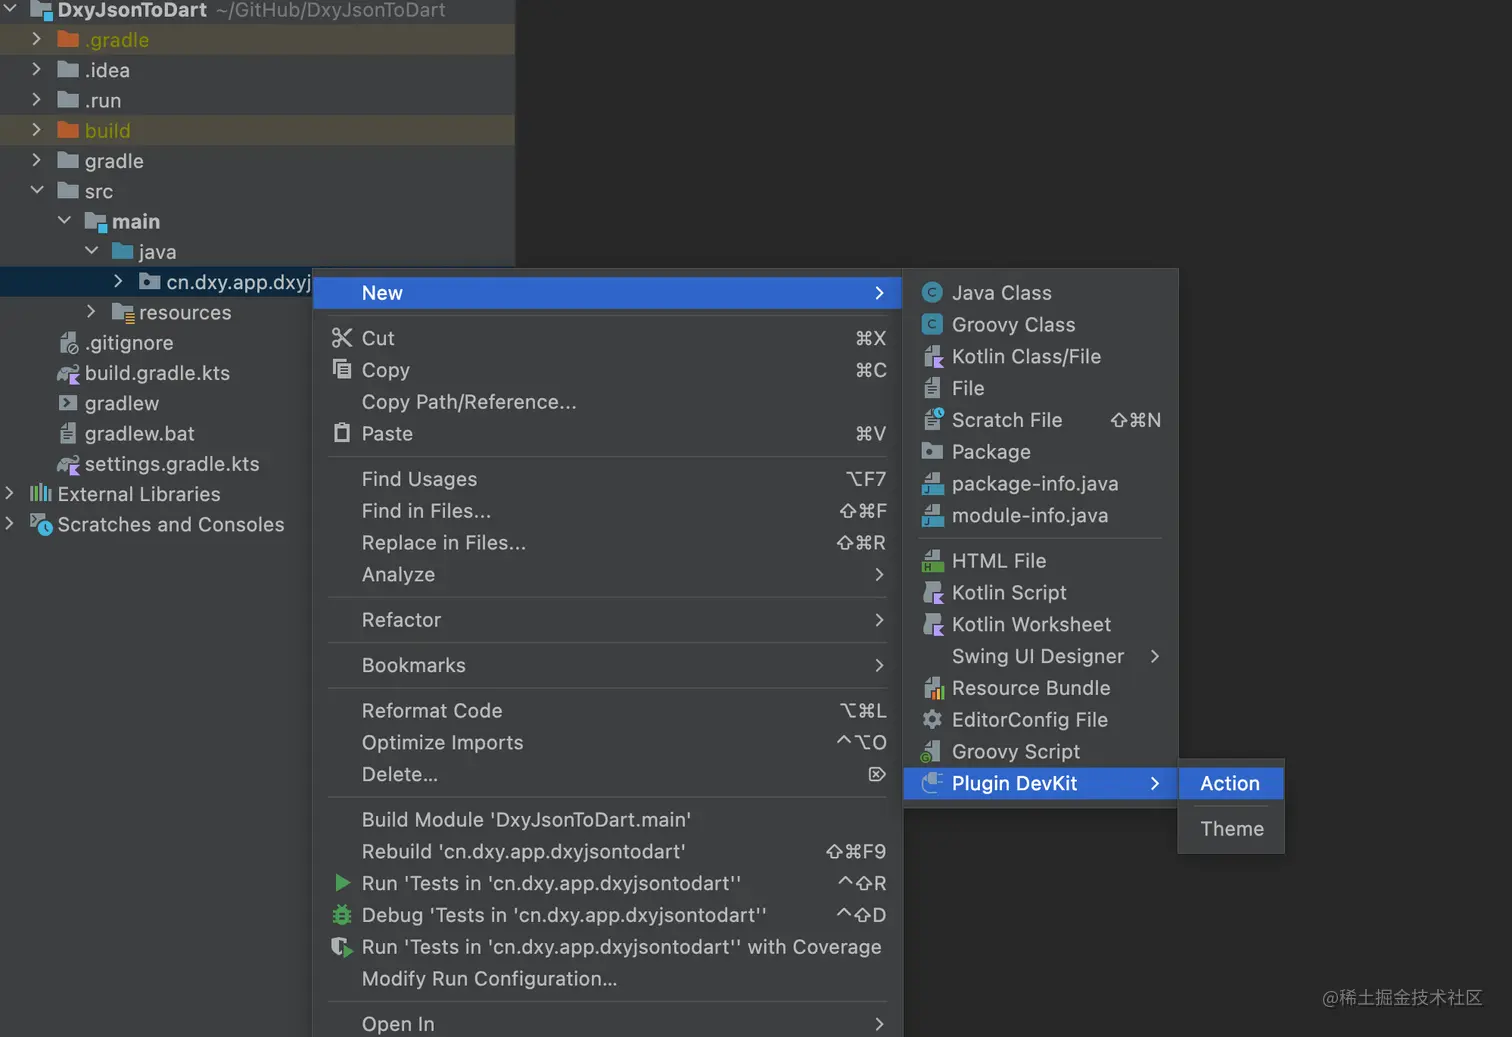Click the EditorConfig File gear icon
Screen dimensions: 1512x1037
[931, 719]
